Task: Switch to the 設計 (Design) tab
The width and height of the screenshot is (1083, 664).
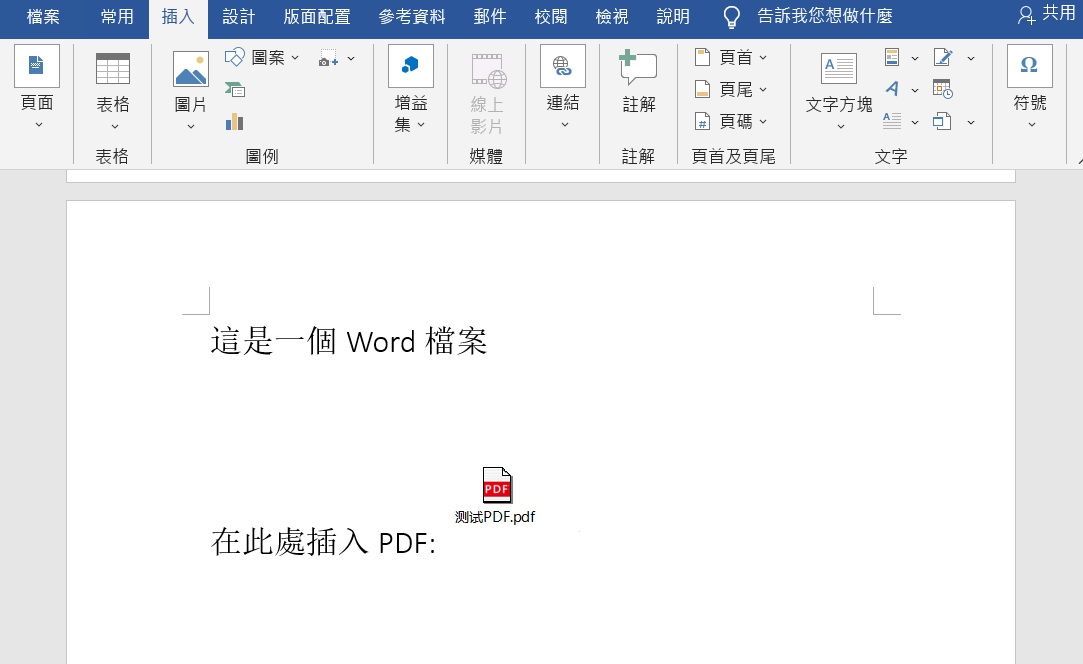Action: click(x=239, y=17)
